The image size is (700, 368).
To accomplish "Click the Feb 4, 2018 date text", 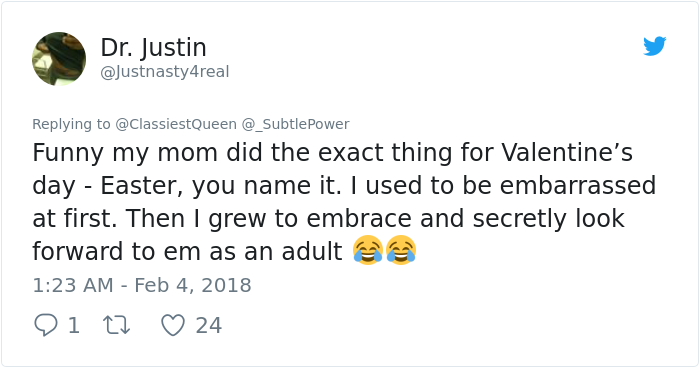I will tap(193, 285).
